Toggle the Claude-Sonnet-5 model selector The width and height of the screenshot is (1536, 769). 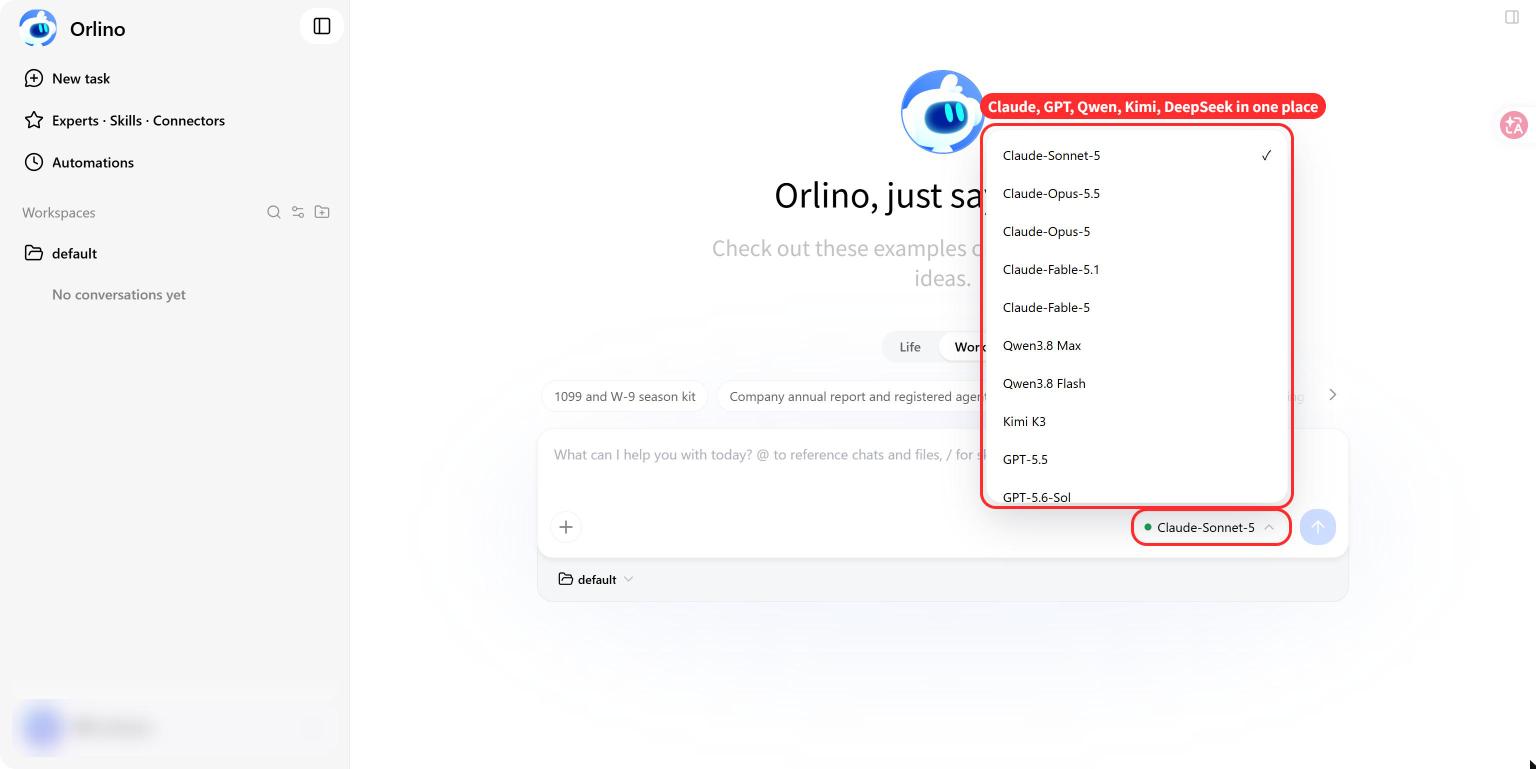coord(1211,527)
